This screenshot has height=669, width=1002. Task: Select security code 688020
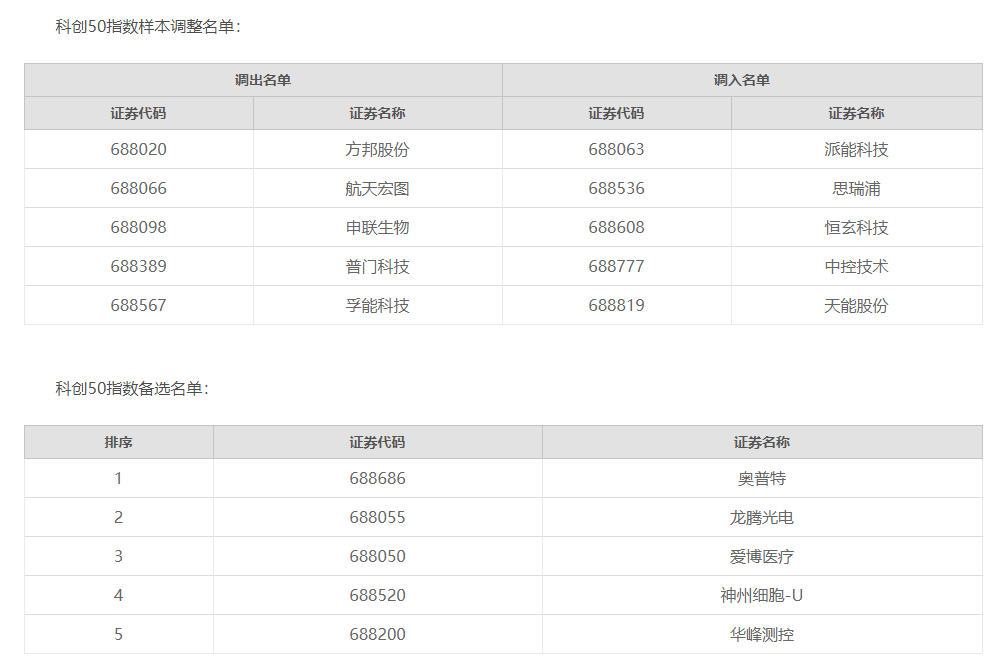pyautogui.click(x=139, y=149)
